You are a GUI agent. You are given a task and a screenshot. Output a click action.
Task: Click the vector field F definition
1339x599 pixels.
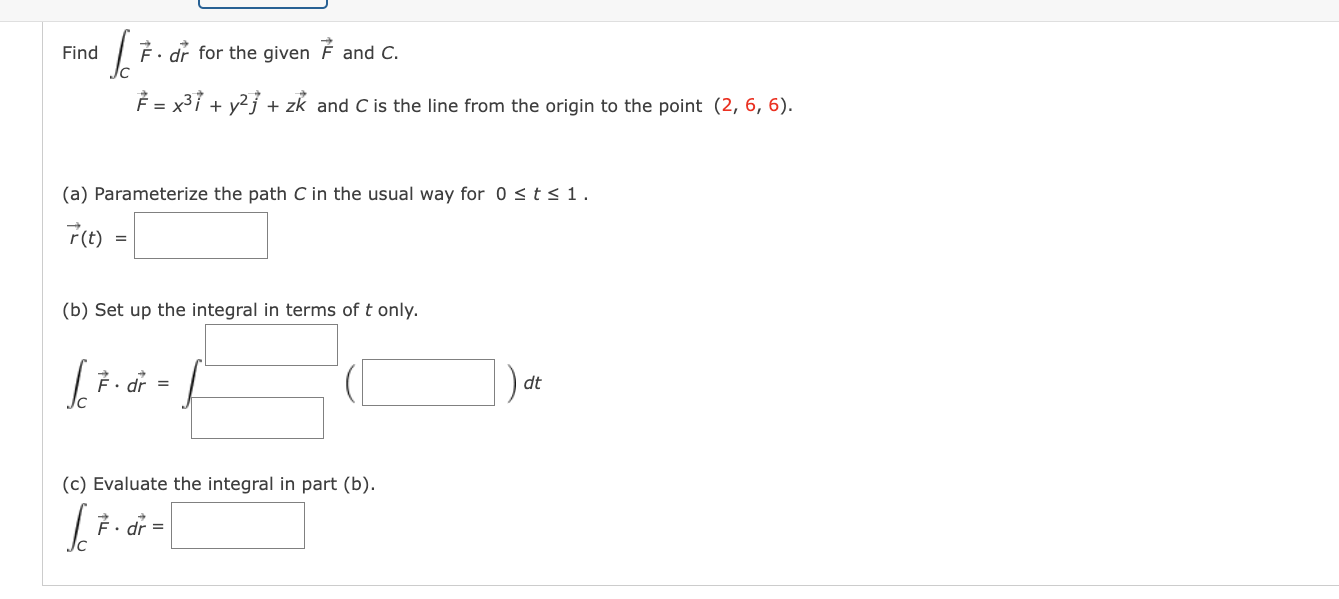pos(220,103)
